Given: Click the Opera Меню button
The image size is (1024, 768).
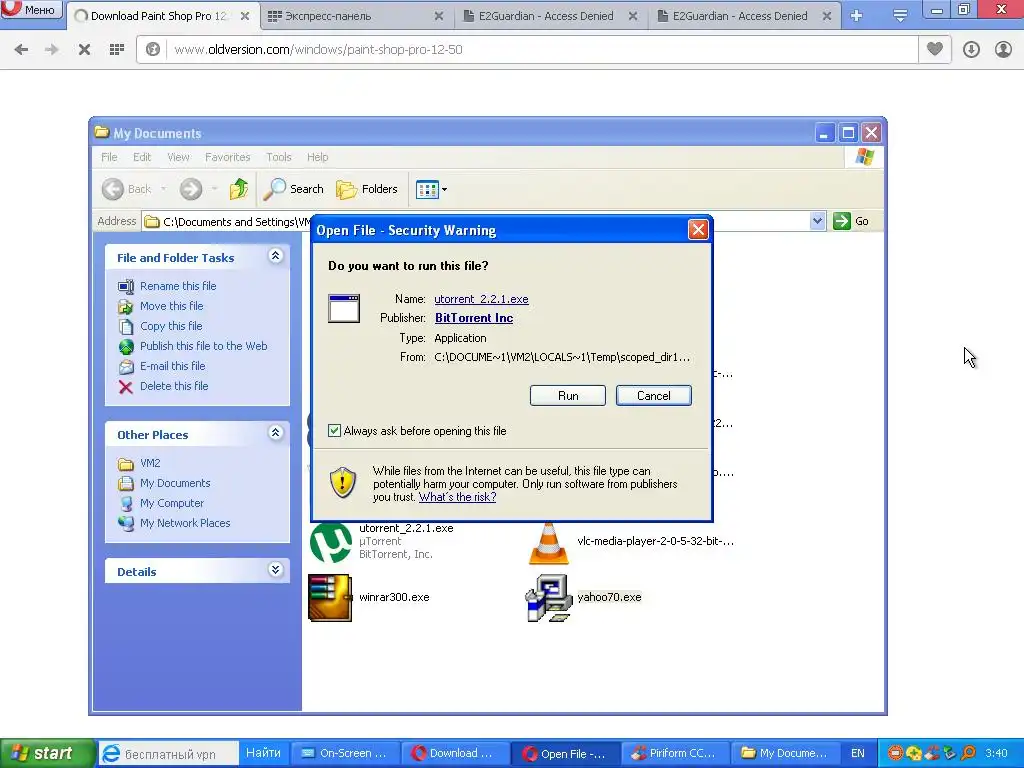Looking at the screenshot, I should click(32, 10).
